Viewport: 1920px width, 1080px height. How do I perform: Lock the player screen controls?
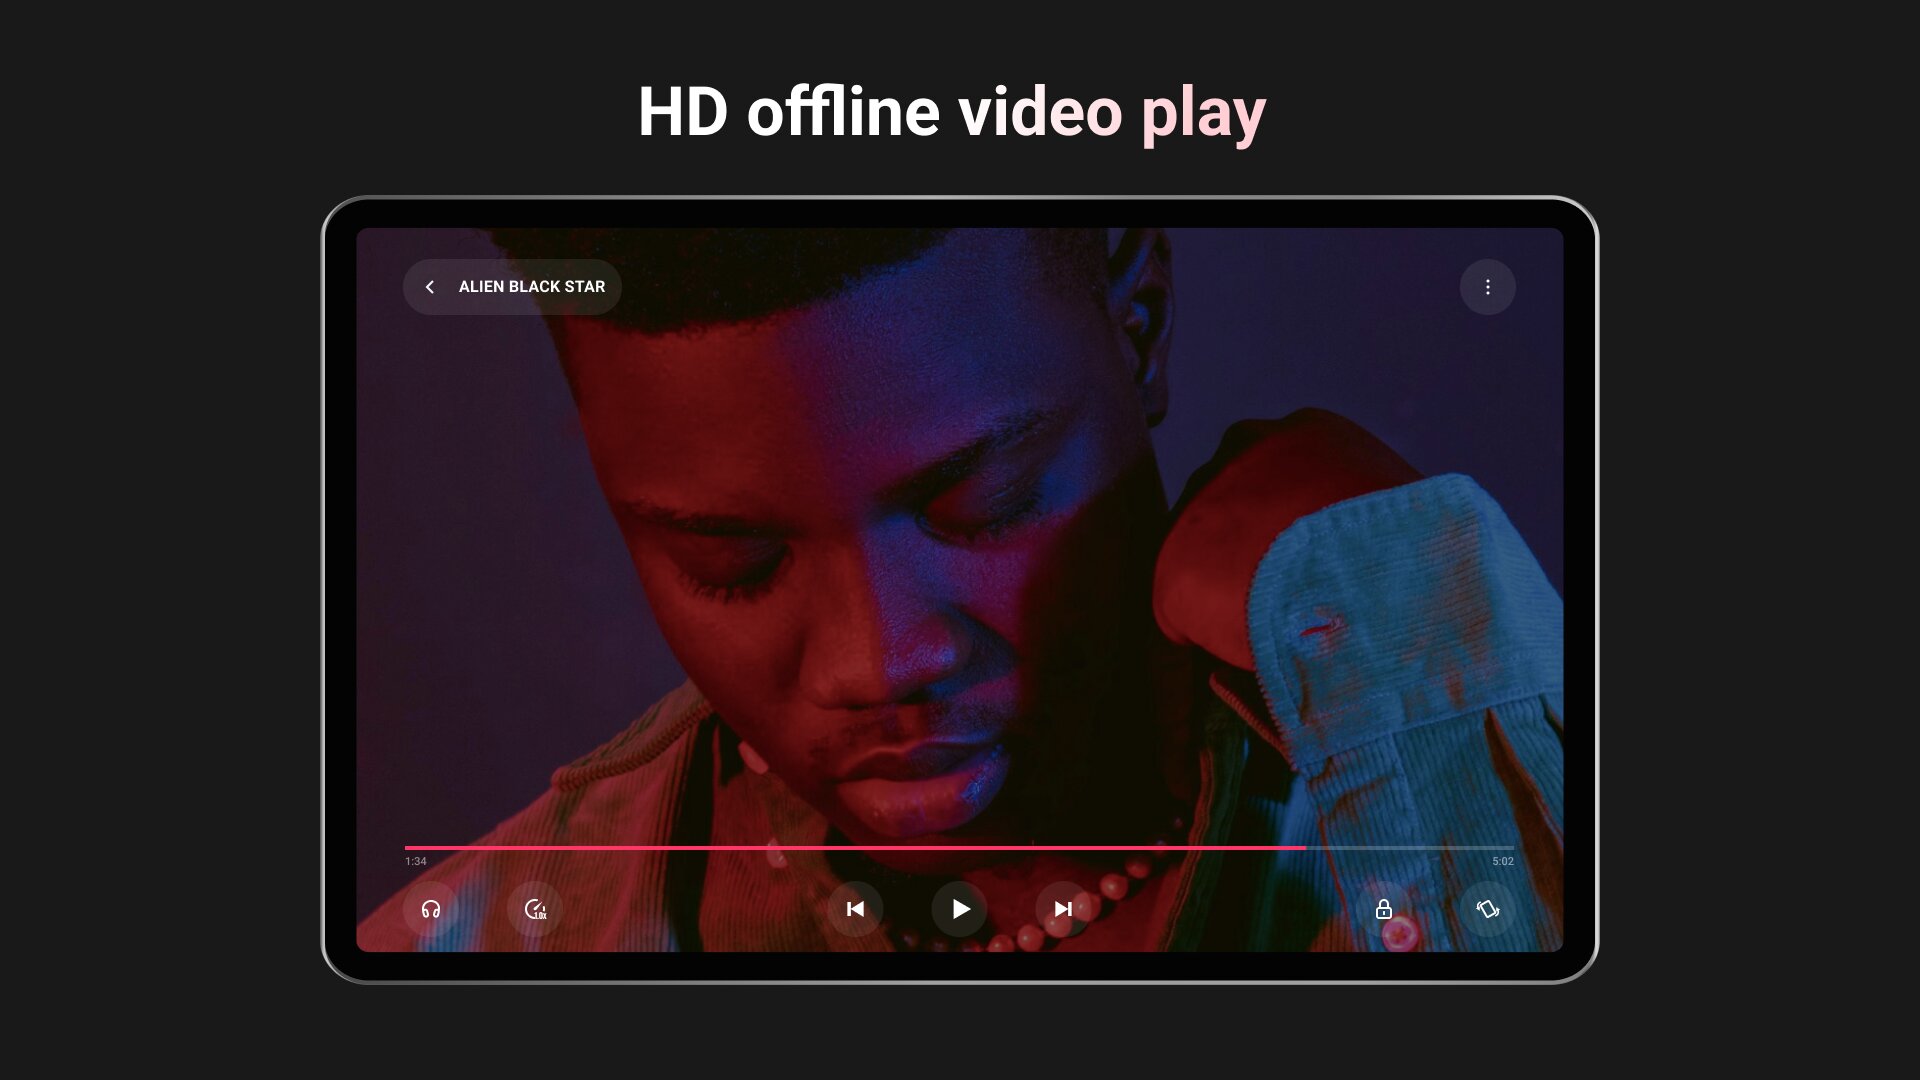click(x=1384, y=909)
